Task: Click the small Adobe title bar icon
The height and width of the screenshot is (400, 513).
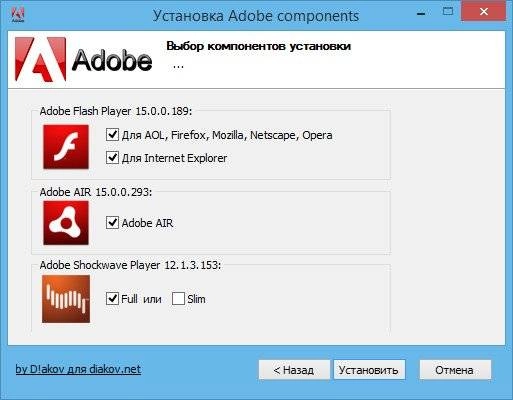Action: 18,14
